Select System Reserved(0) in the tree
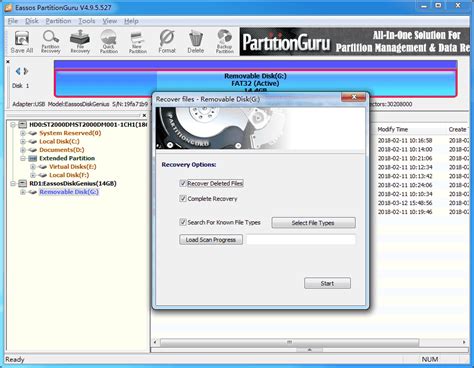The width and height of the screenshot is (474, 368). [x=70, y=133]
